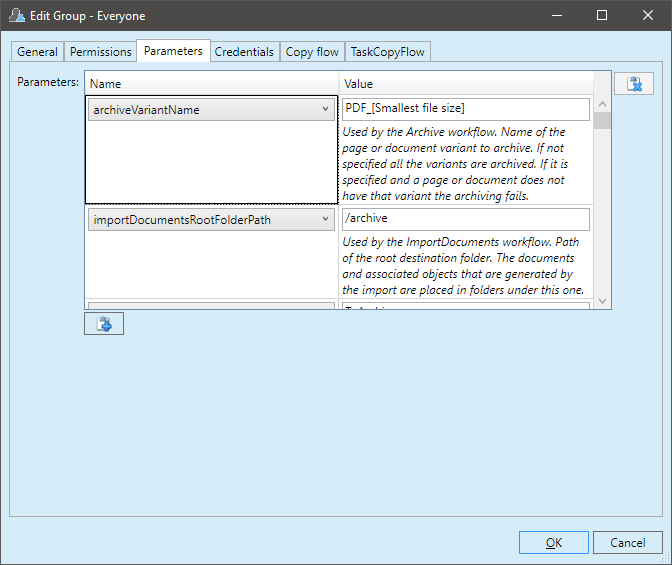The width and height of the screenshot is (672, 565).
Task: Click the scroll down arrow in parameters list
Action: click(x=602, y=301)
